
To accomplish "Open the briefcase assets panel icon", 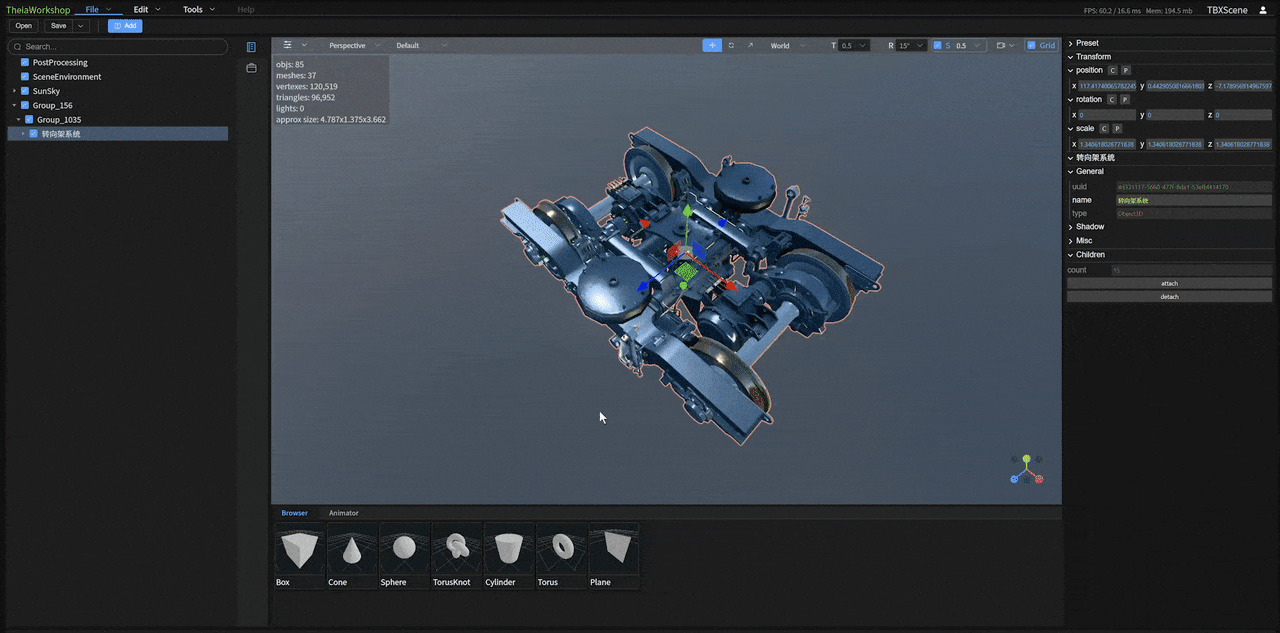I will click(x=251, y=68).
